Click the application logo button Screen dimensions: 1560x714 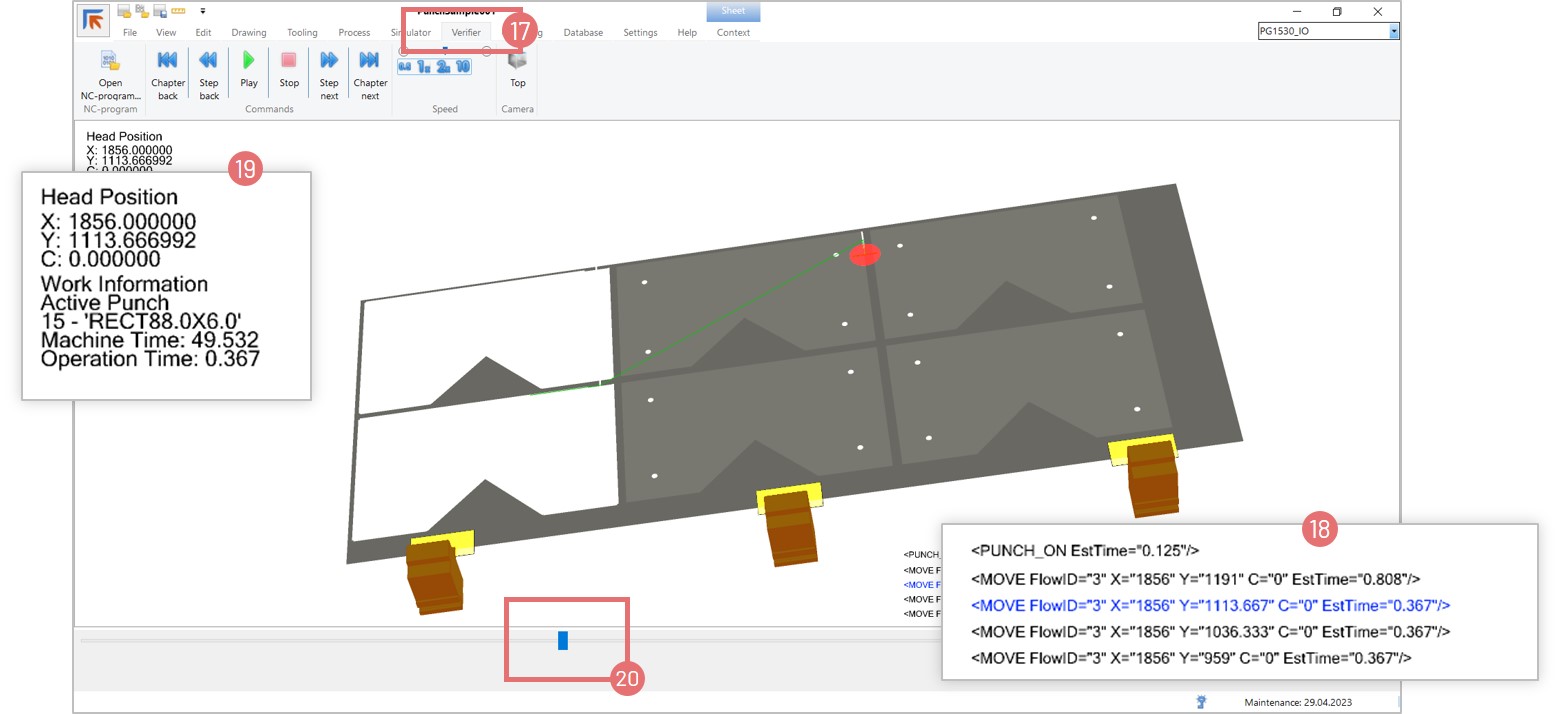click(x=94, y=20)
